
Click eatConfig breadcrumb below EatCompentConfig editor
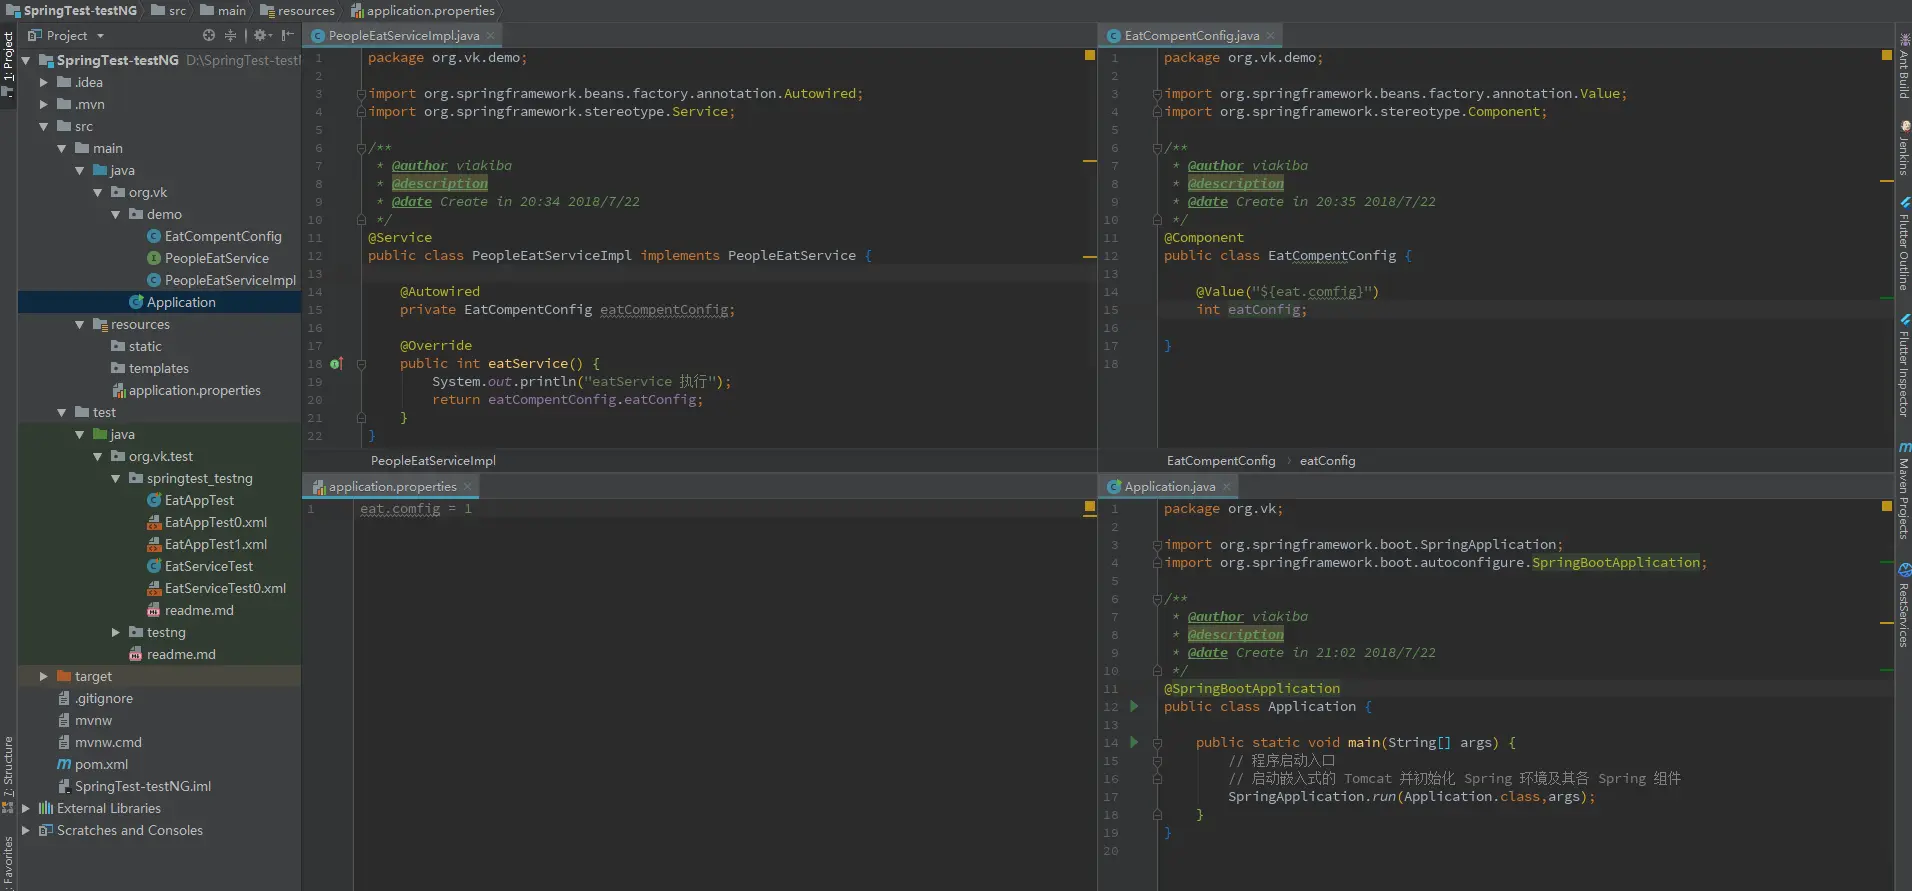[1327, 461]
